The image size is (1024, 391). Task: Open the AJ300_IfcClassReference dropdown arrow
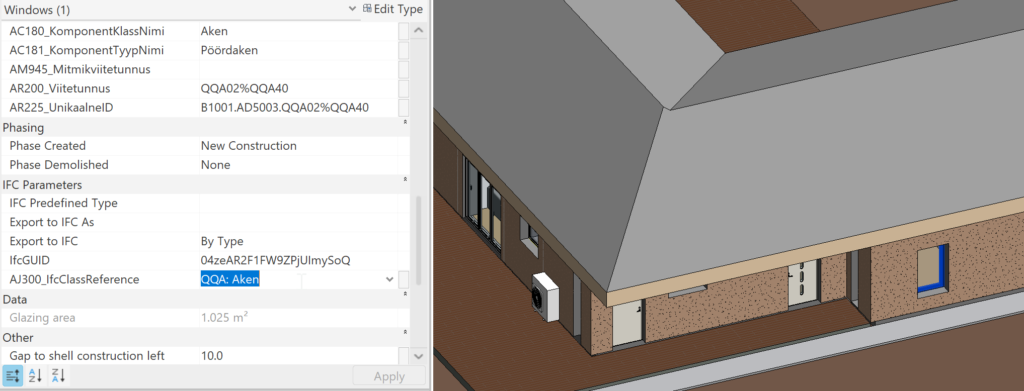(390, 279)
